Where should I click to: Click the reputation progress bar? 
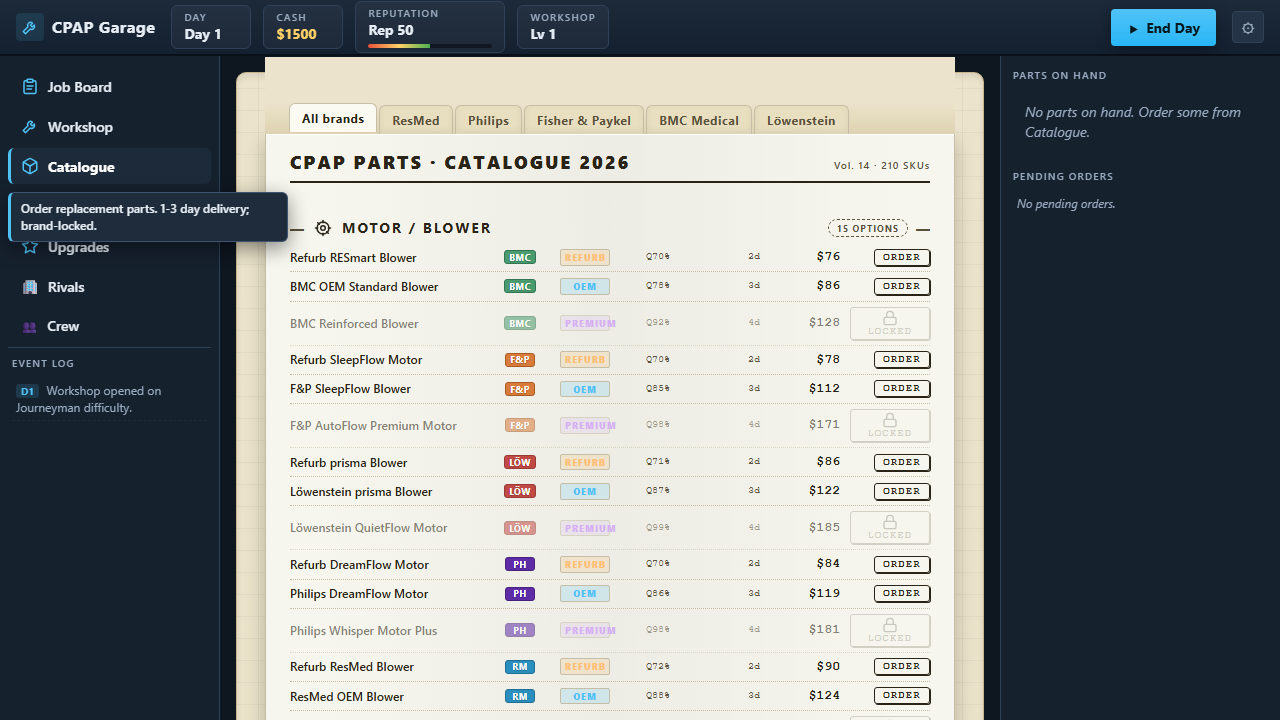[430, 46]
